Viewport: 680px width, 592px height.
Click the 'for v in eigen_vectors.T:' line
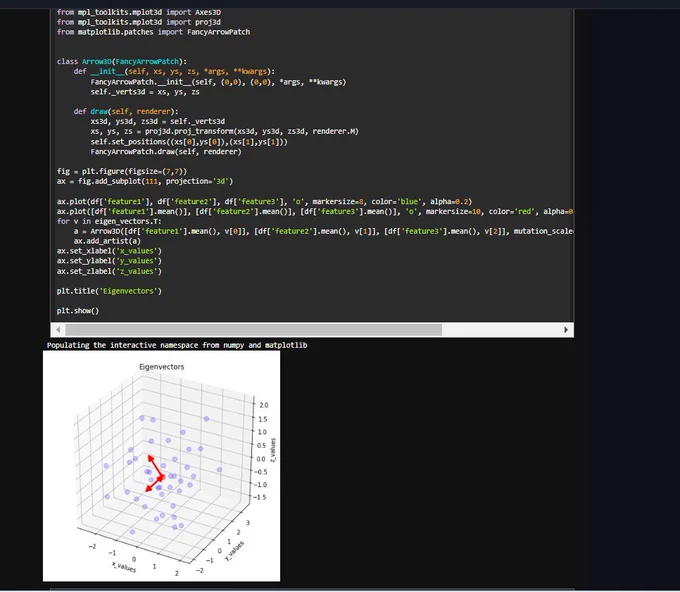pos(109,222)
